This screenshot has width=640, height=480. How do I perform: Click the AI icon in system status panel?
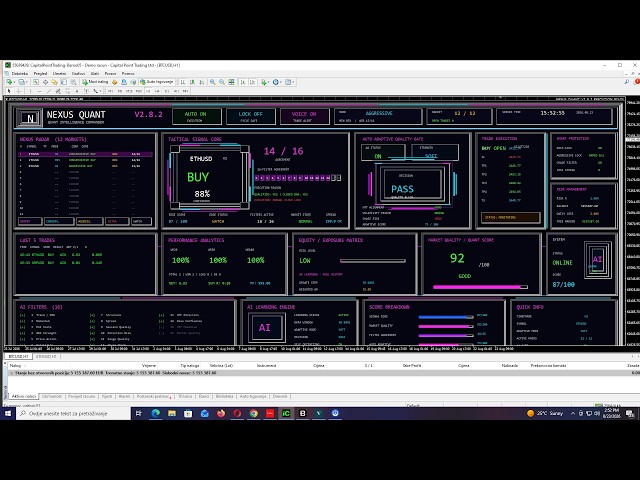point(598,260)
